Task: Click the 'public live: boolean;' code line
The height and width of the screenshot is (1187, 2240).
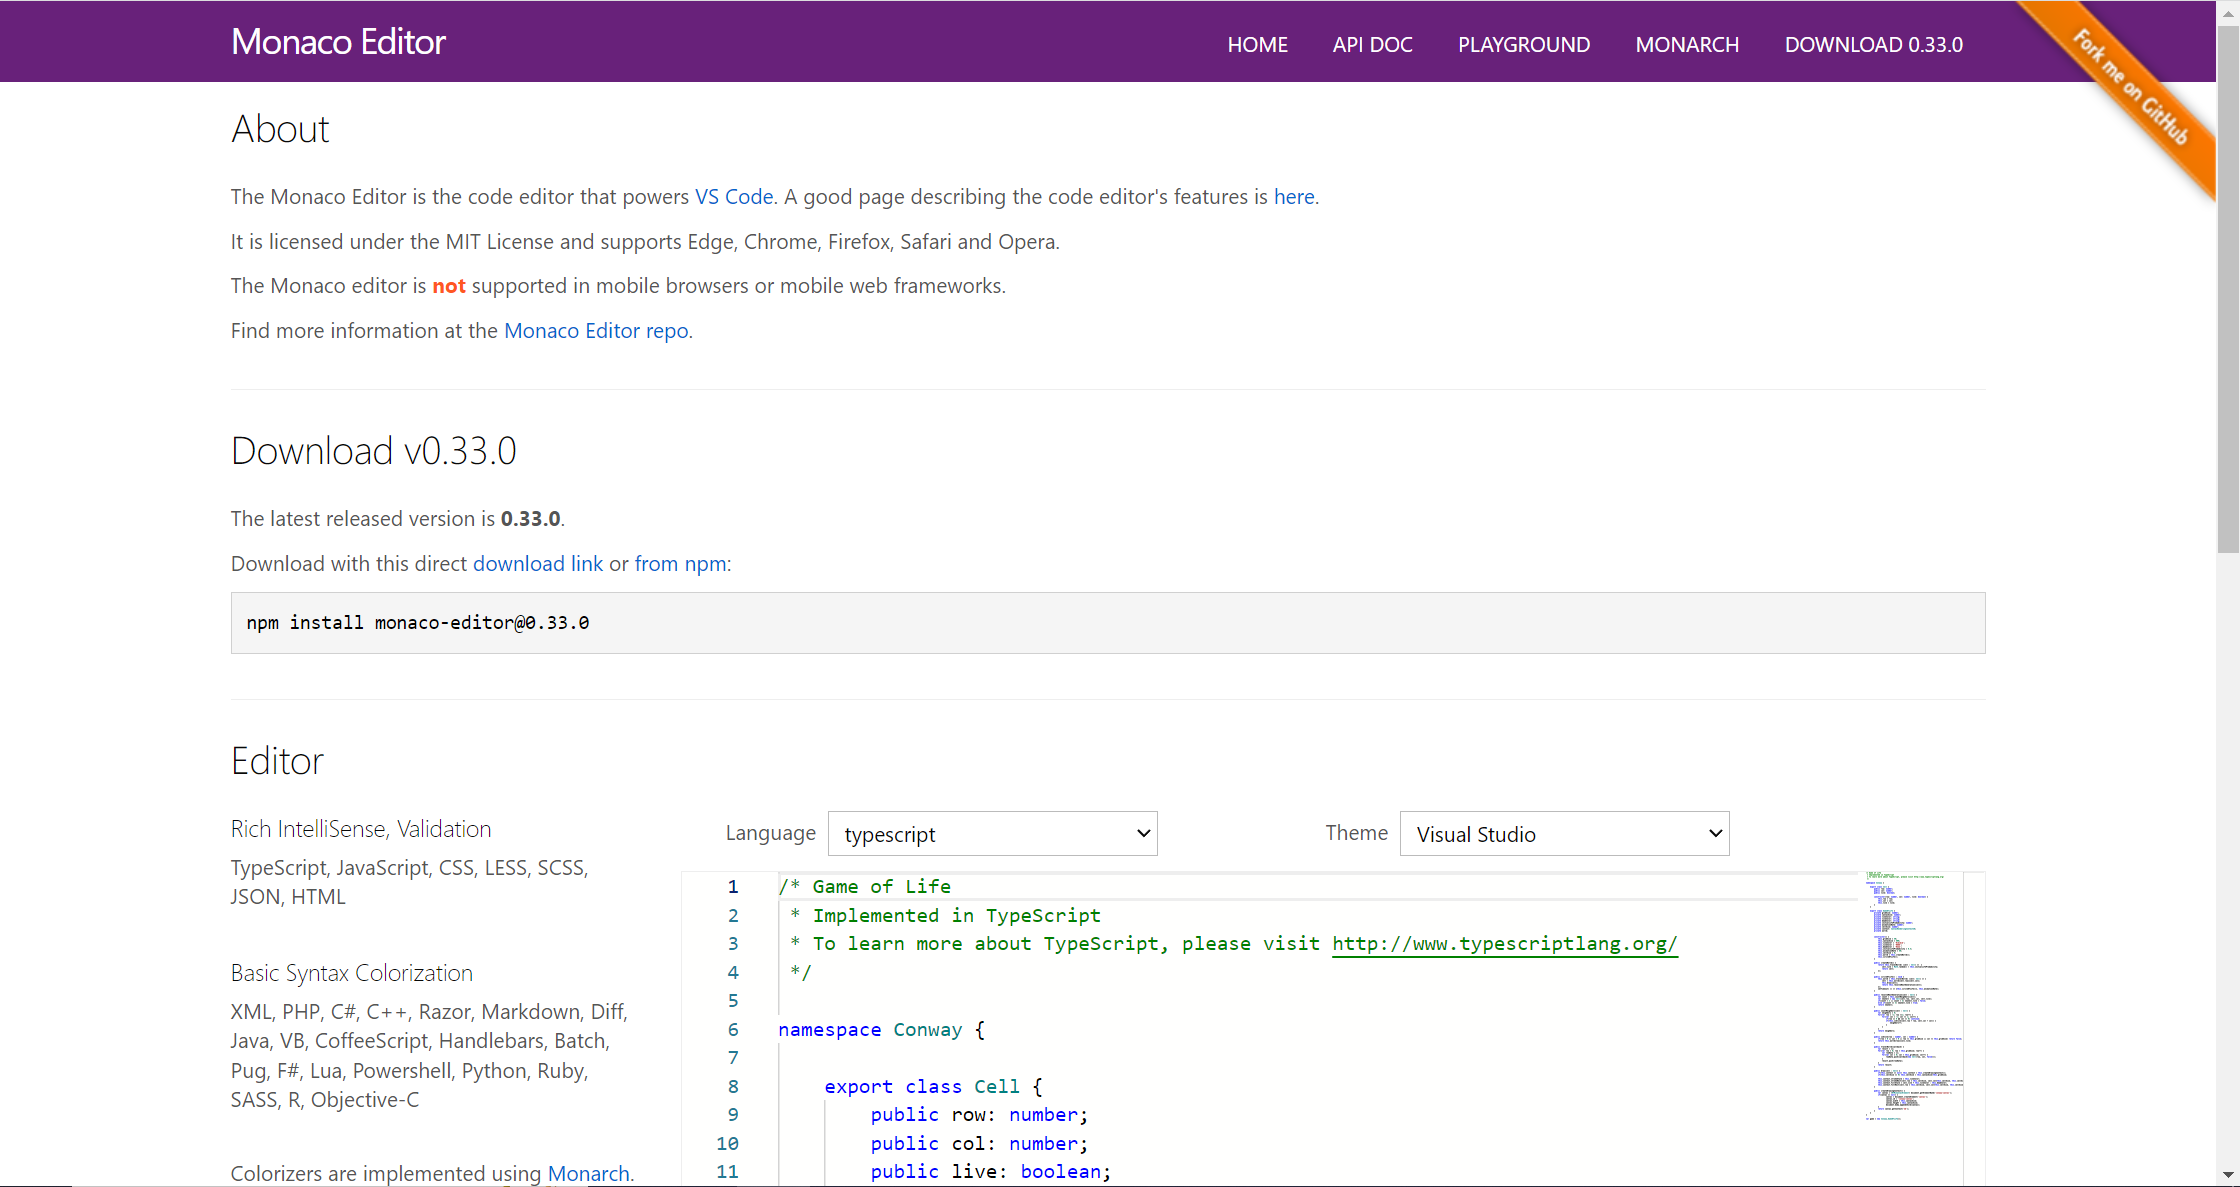Action: tap(991, 1172)
